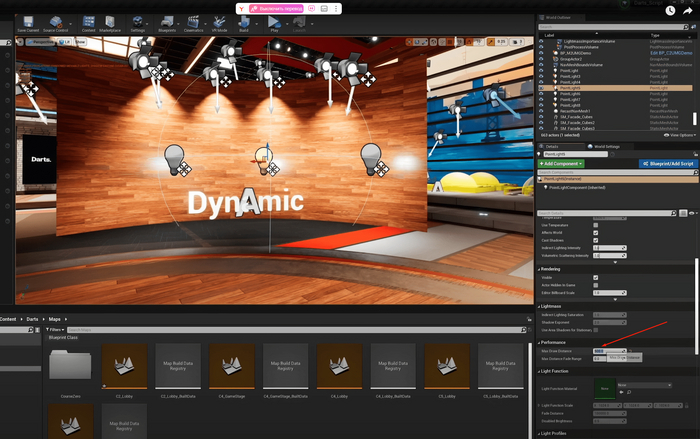
Task: Open the Marketplace icon
Action: click(110, 22)
